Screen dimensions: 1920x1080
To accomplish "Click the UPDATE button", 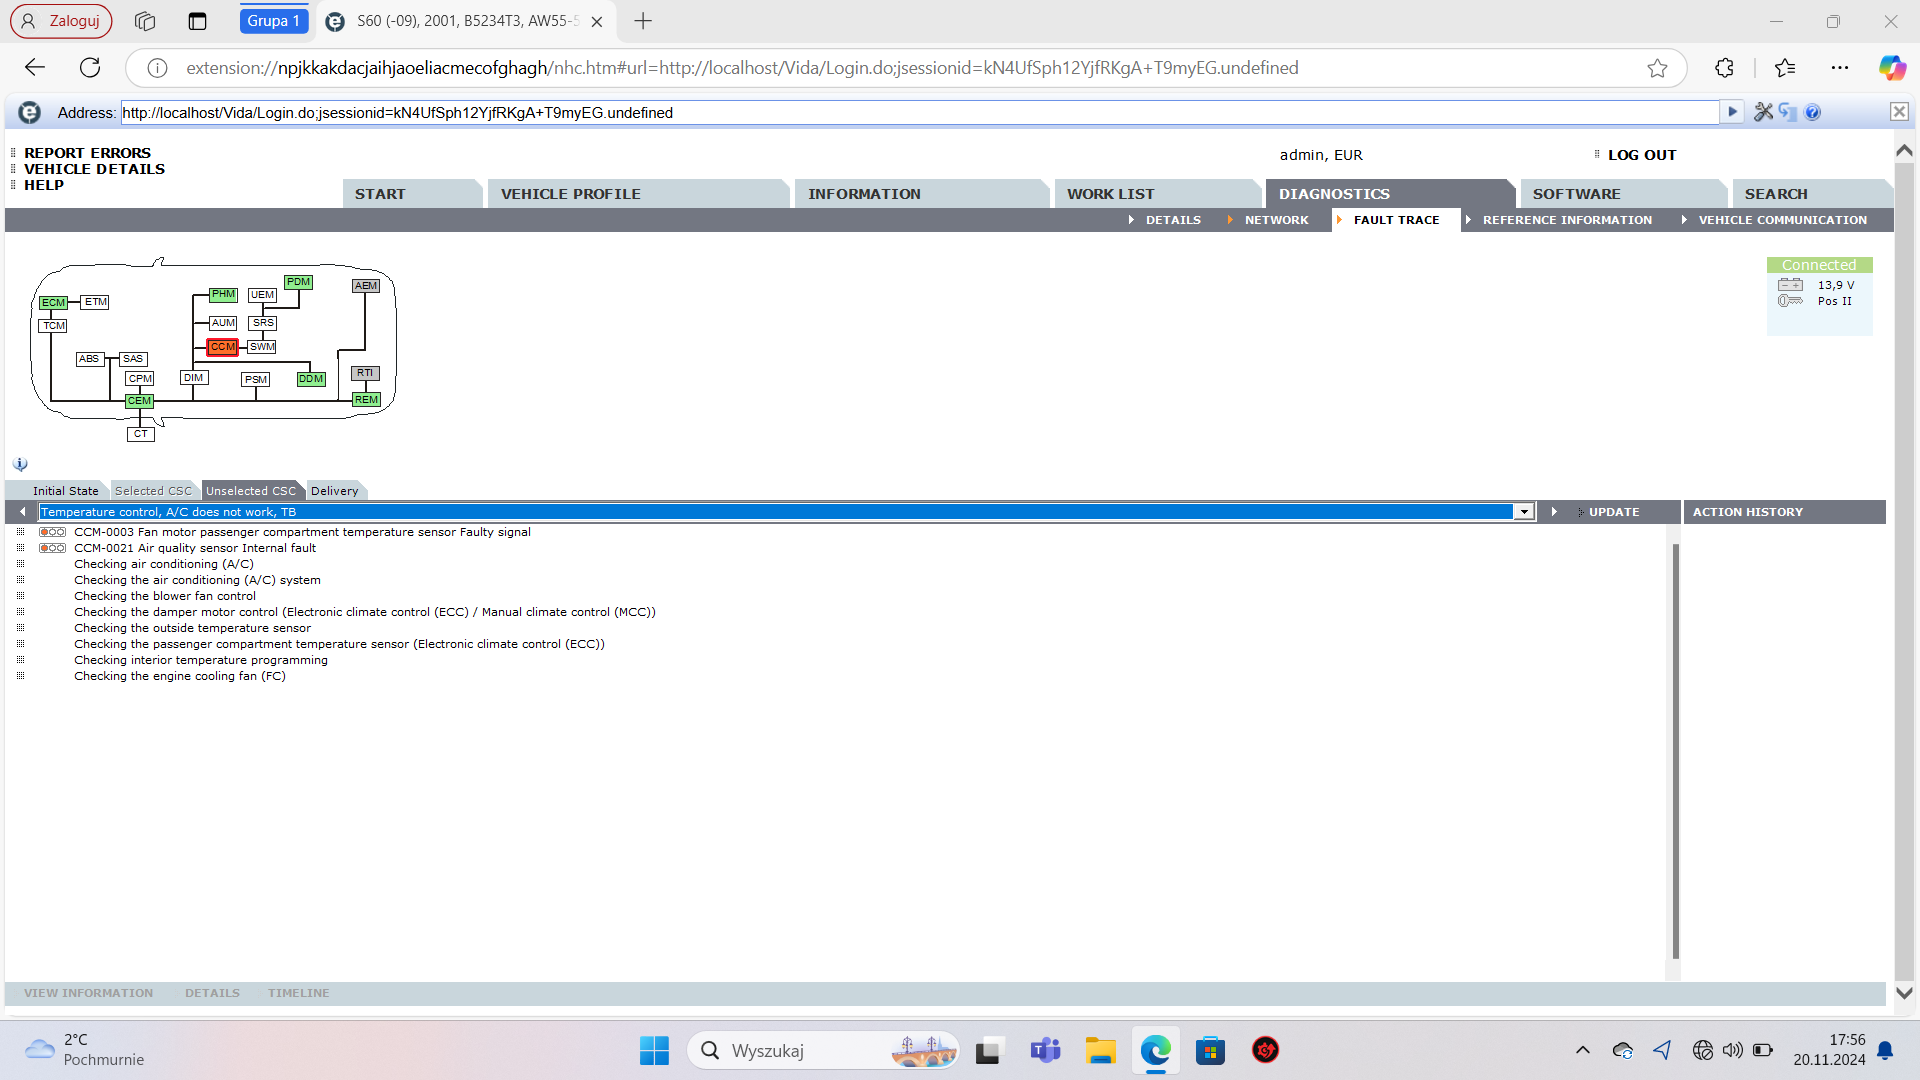I will coord(1613,512).
